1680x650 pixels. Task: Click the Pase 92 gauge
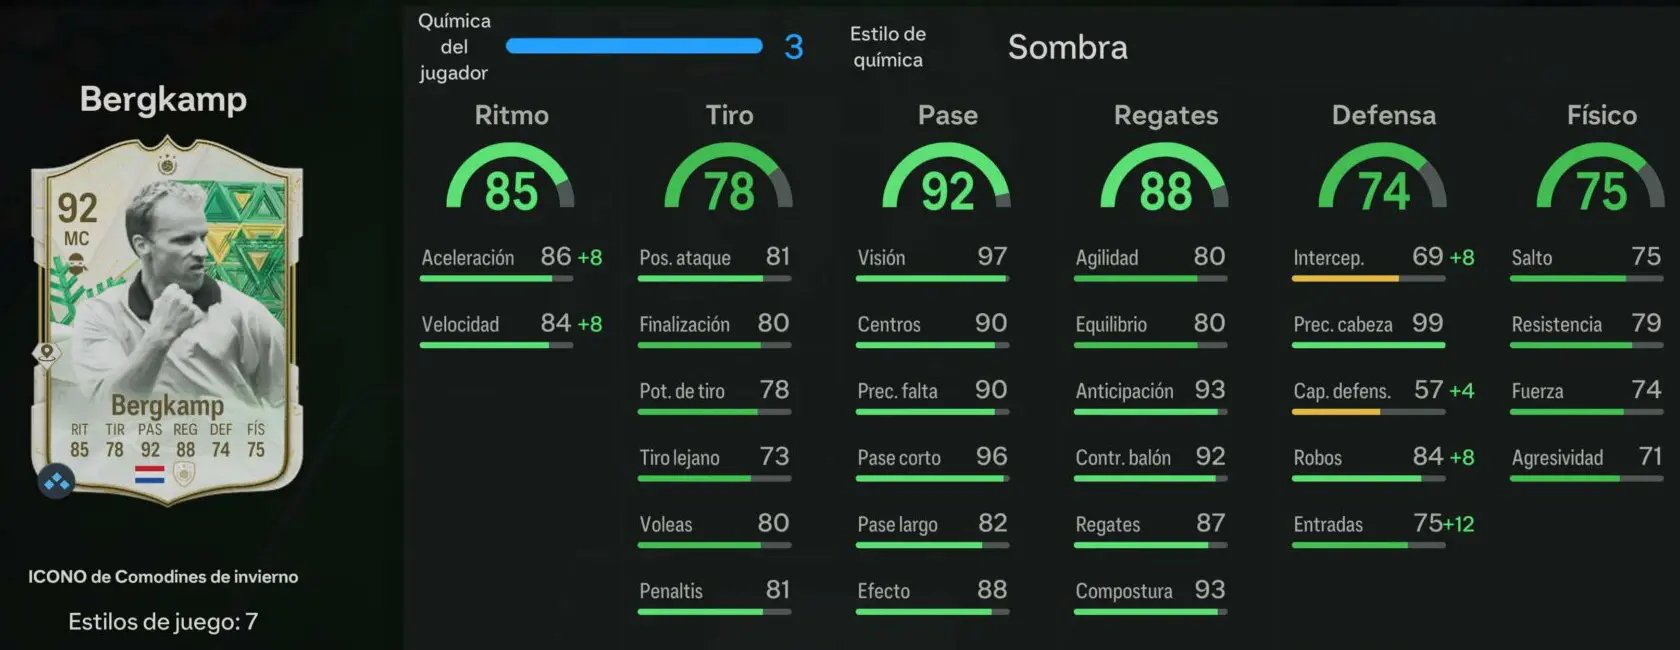tap(946, 177)
